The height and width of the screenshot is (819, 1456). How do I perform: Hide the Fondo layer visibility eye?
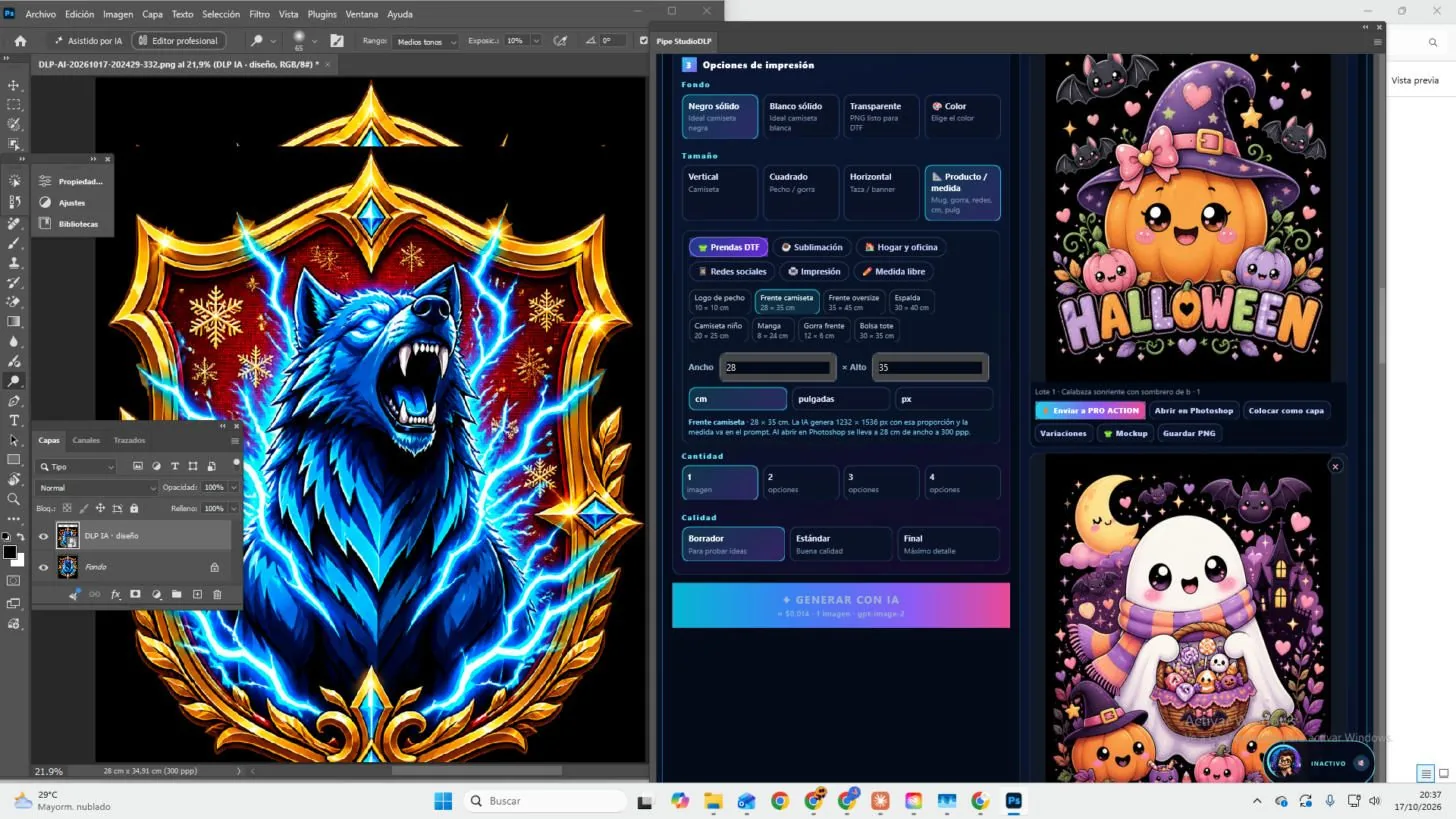43,567
